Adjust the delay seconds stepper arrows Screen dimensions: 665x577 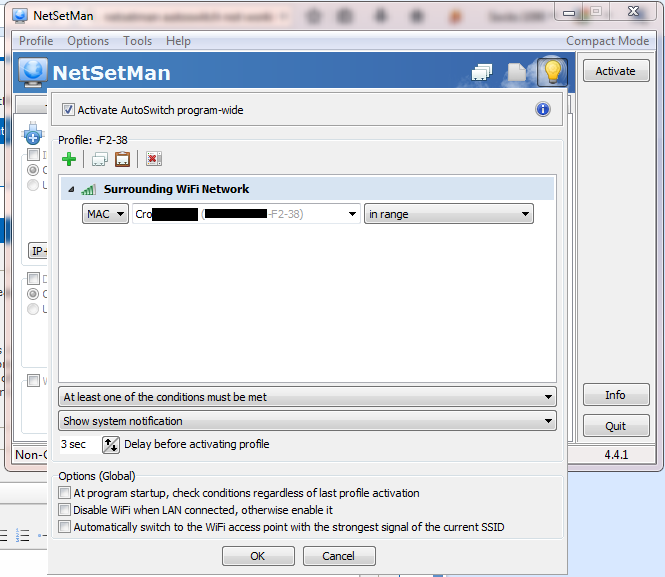click(x=111, y=444)
